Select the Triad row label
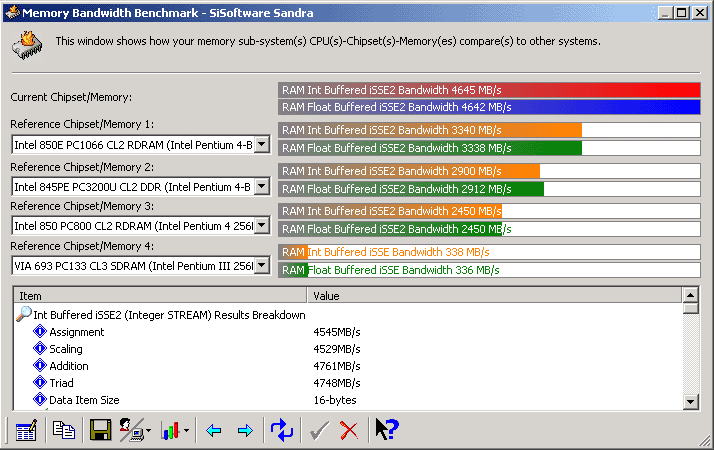Screen dimensions: 714x450 [61, 383]
